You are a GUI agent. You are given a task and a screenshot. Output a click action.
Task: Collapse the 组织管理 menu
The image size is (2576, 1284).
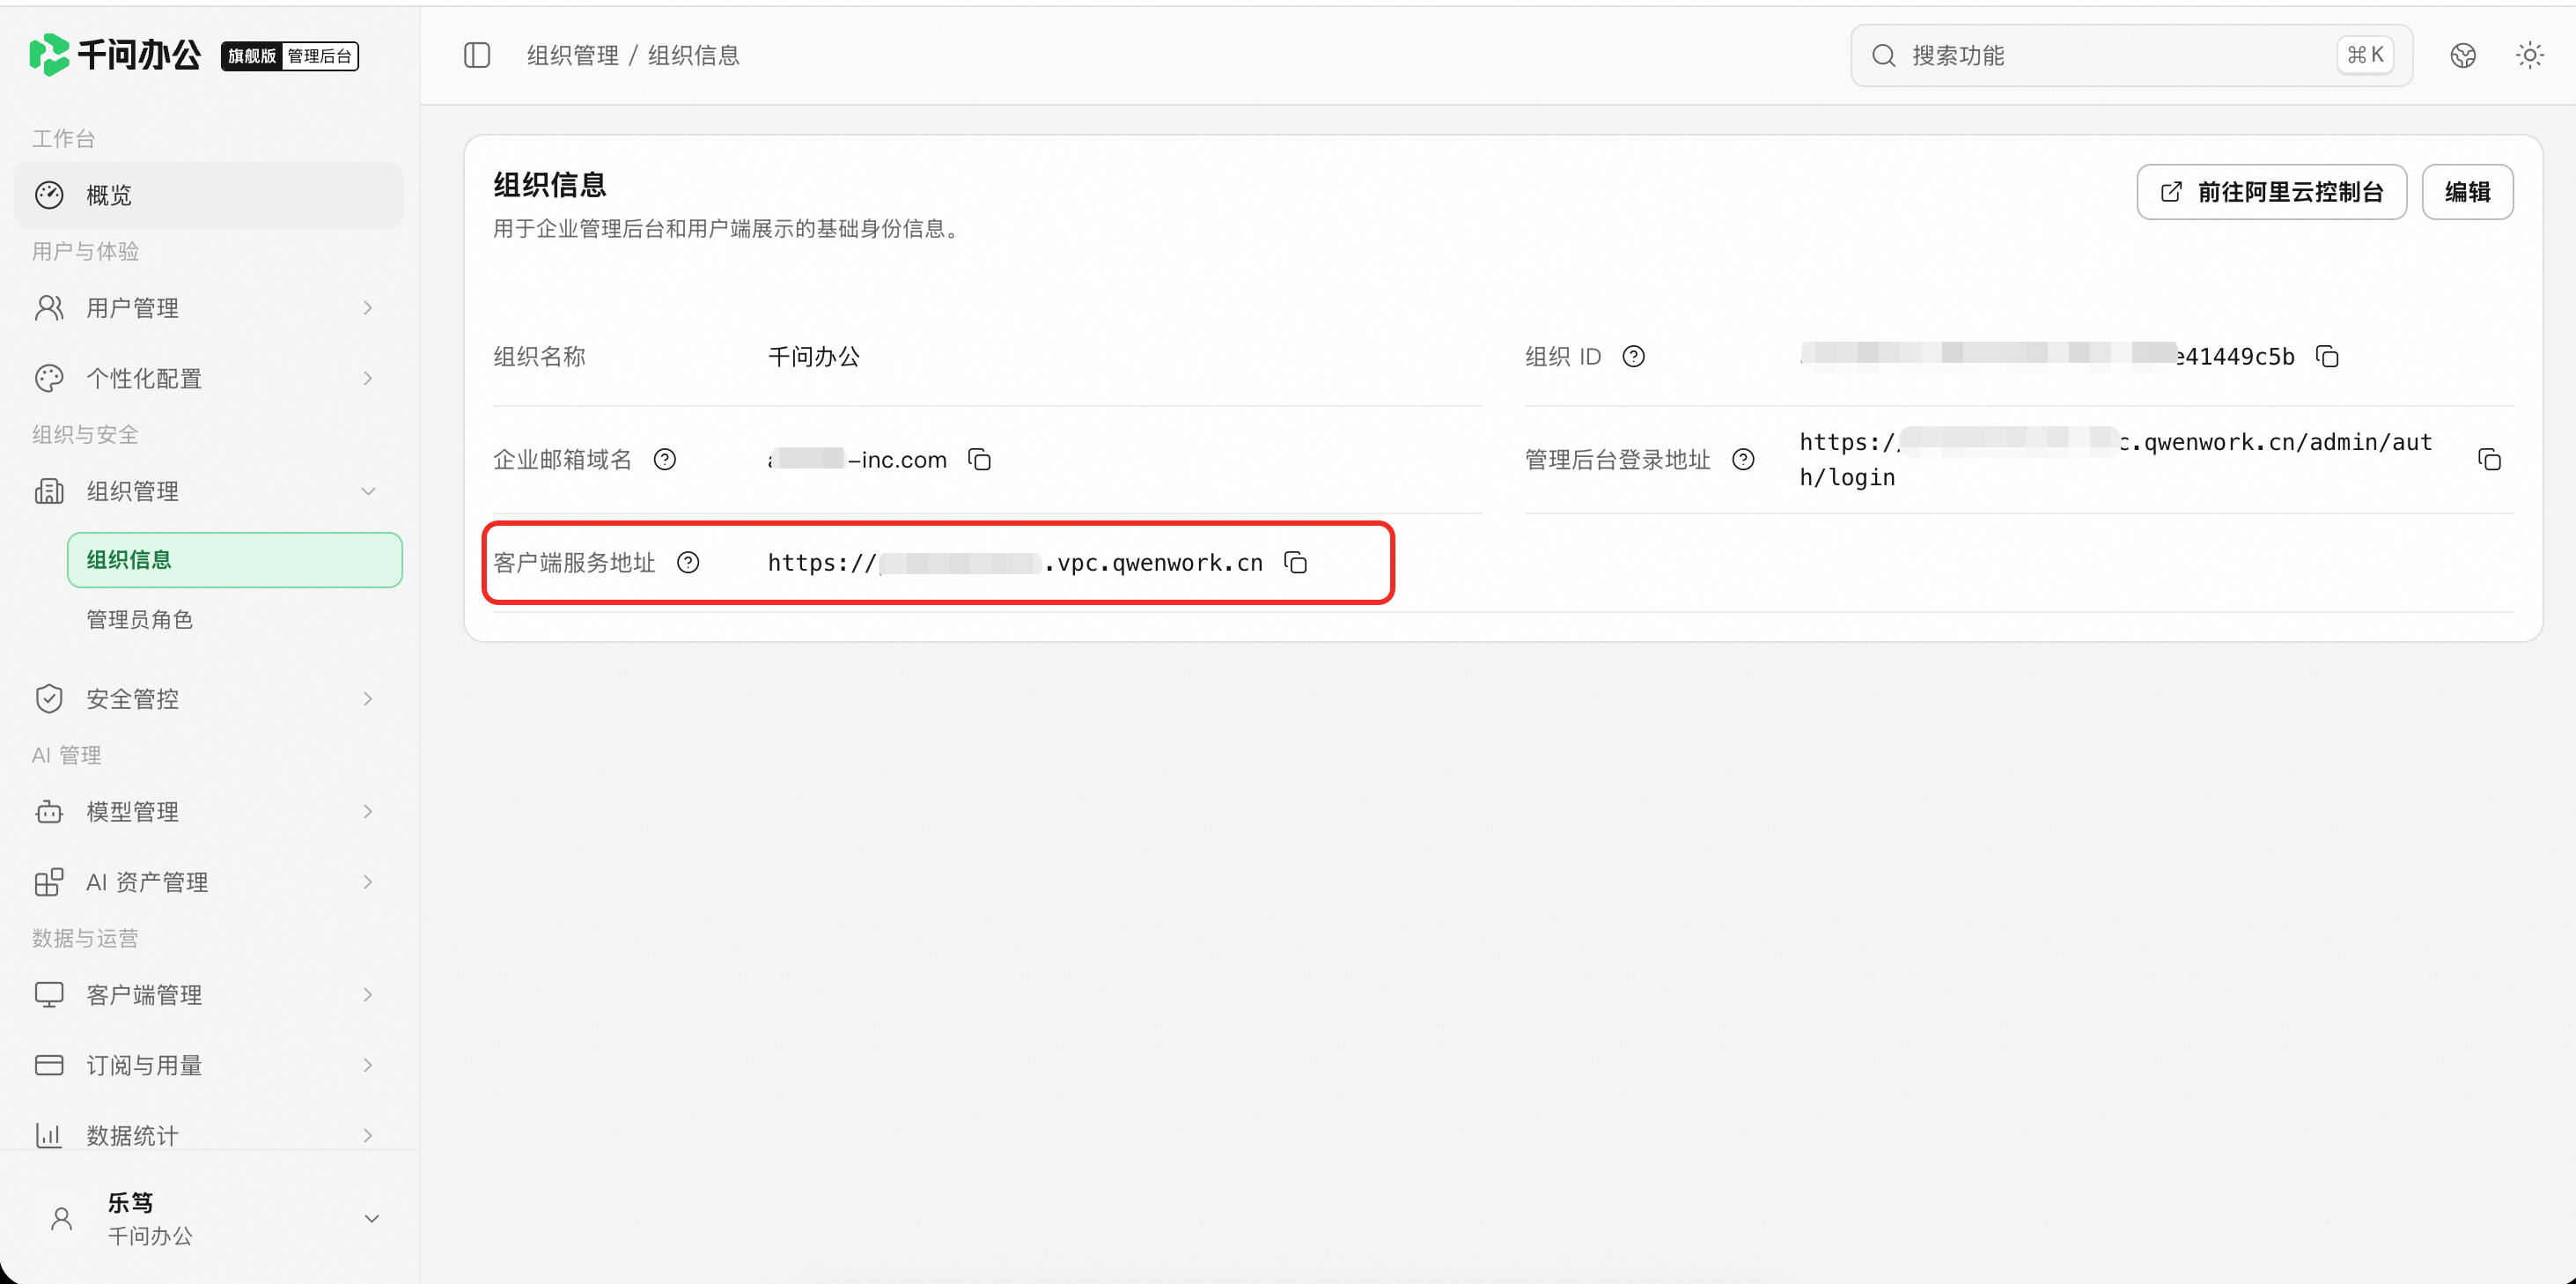point(208,491)
